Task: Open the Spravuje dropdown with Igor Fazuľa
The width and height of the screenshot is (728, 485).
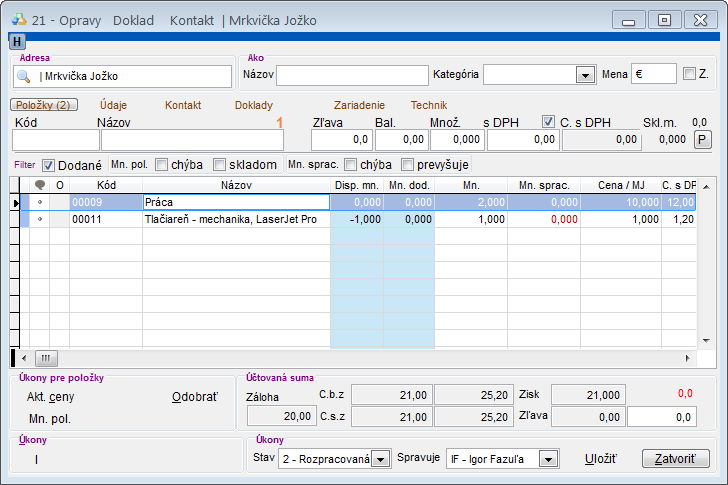Action: coord(548,459)
